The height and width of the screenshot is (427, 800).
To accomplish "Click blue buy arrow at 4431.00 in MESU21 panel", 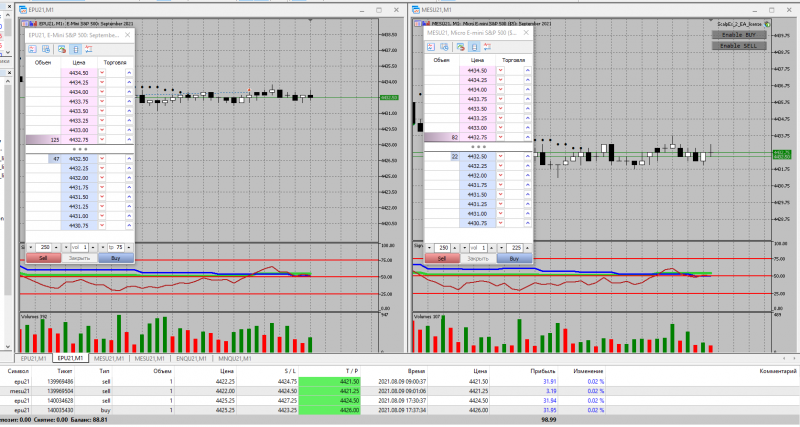I will click(x=528, y=214).
